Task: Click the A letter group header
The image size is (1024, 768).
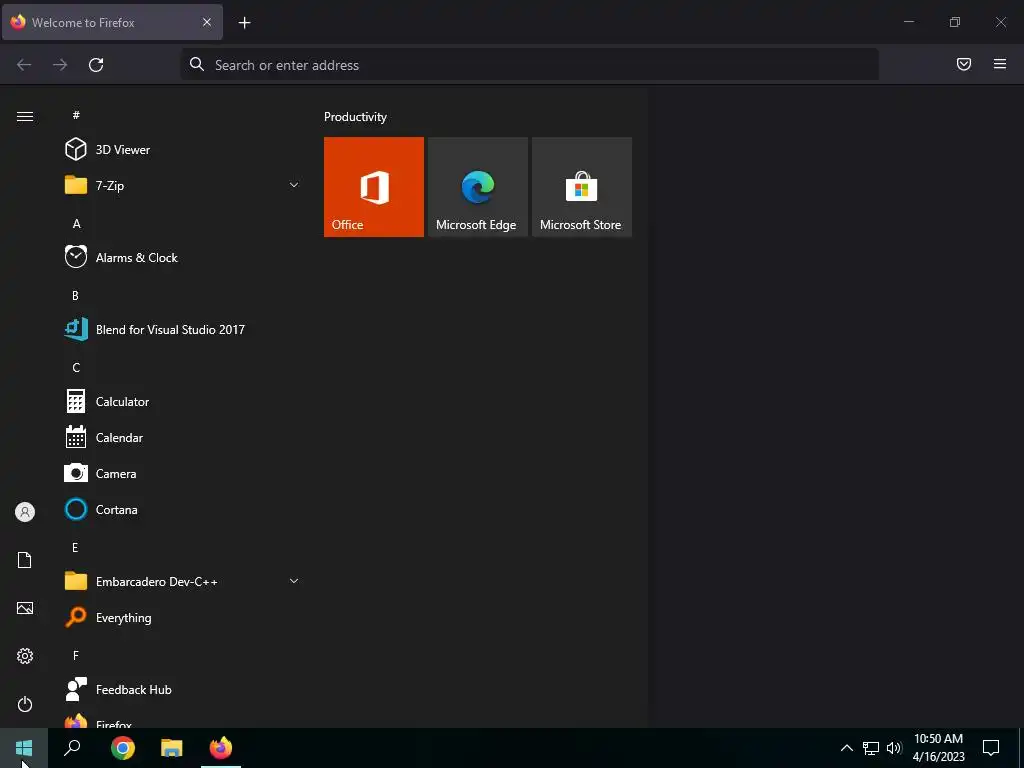Action: click(x=76, y=223)
